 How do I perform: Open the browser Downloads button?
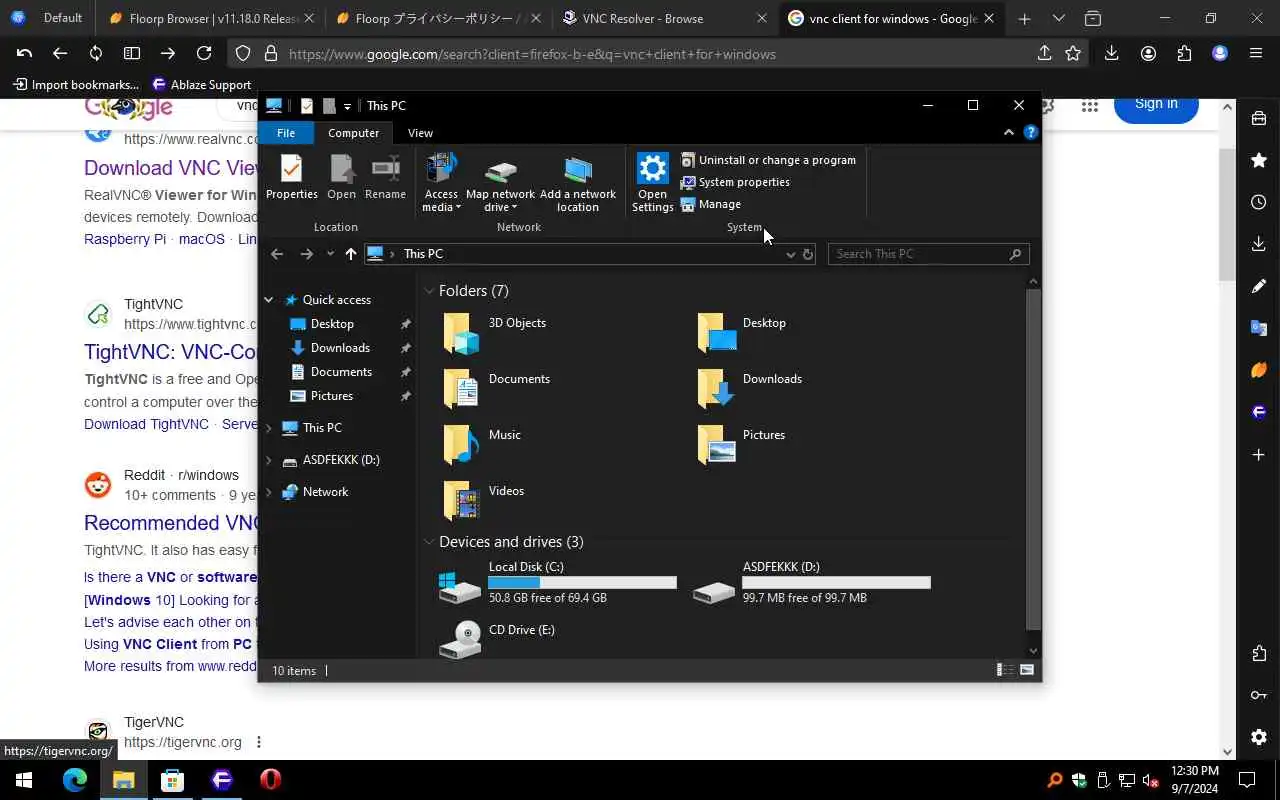tap(1111, 54)
